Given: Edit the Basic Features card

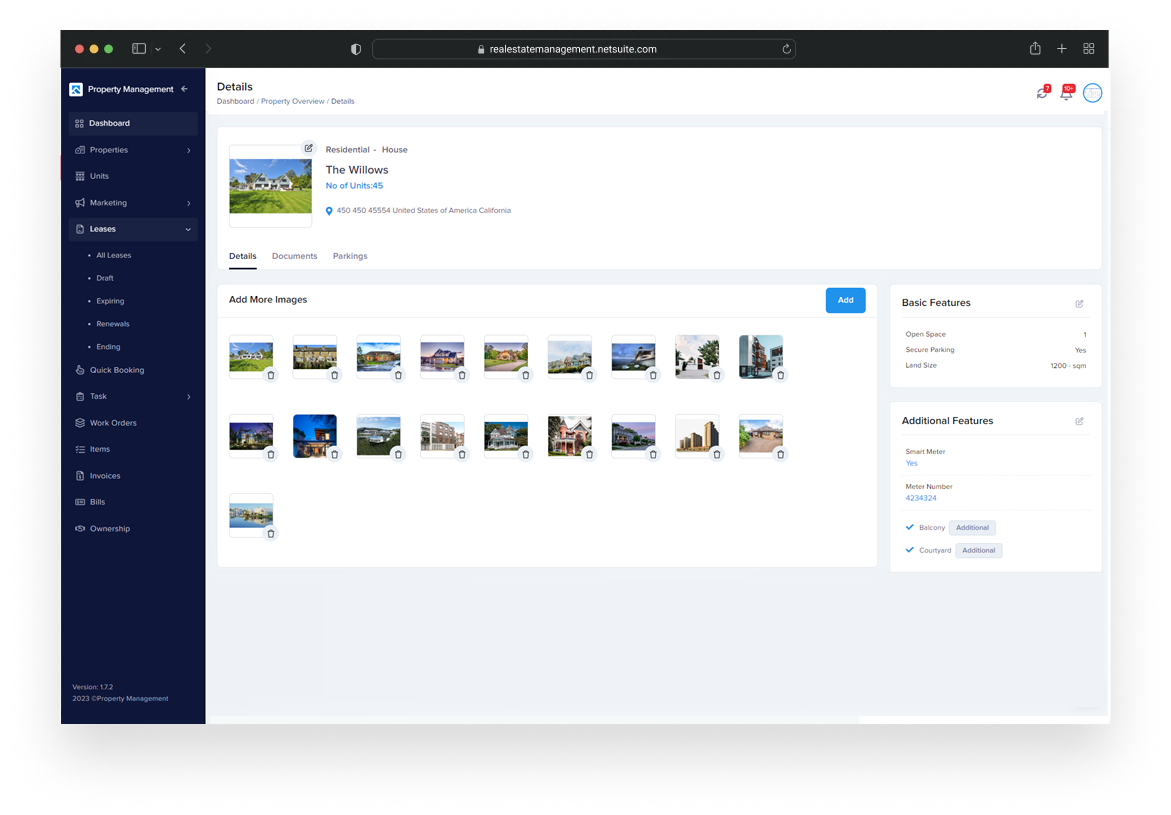Looking at the screenshot, I should coord(1079,304).
